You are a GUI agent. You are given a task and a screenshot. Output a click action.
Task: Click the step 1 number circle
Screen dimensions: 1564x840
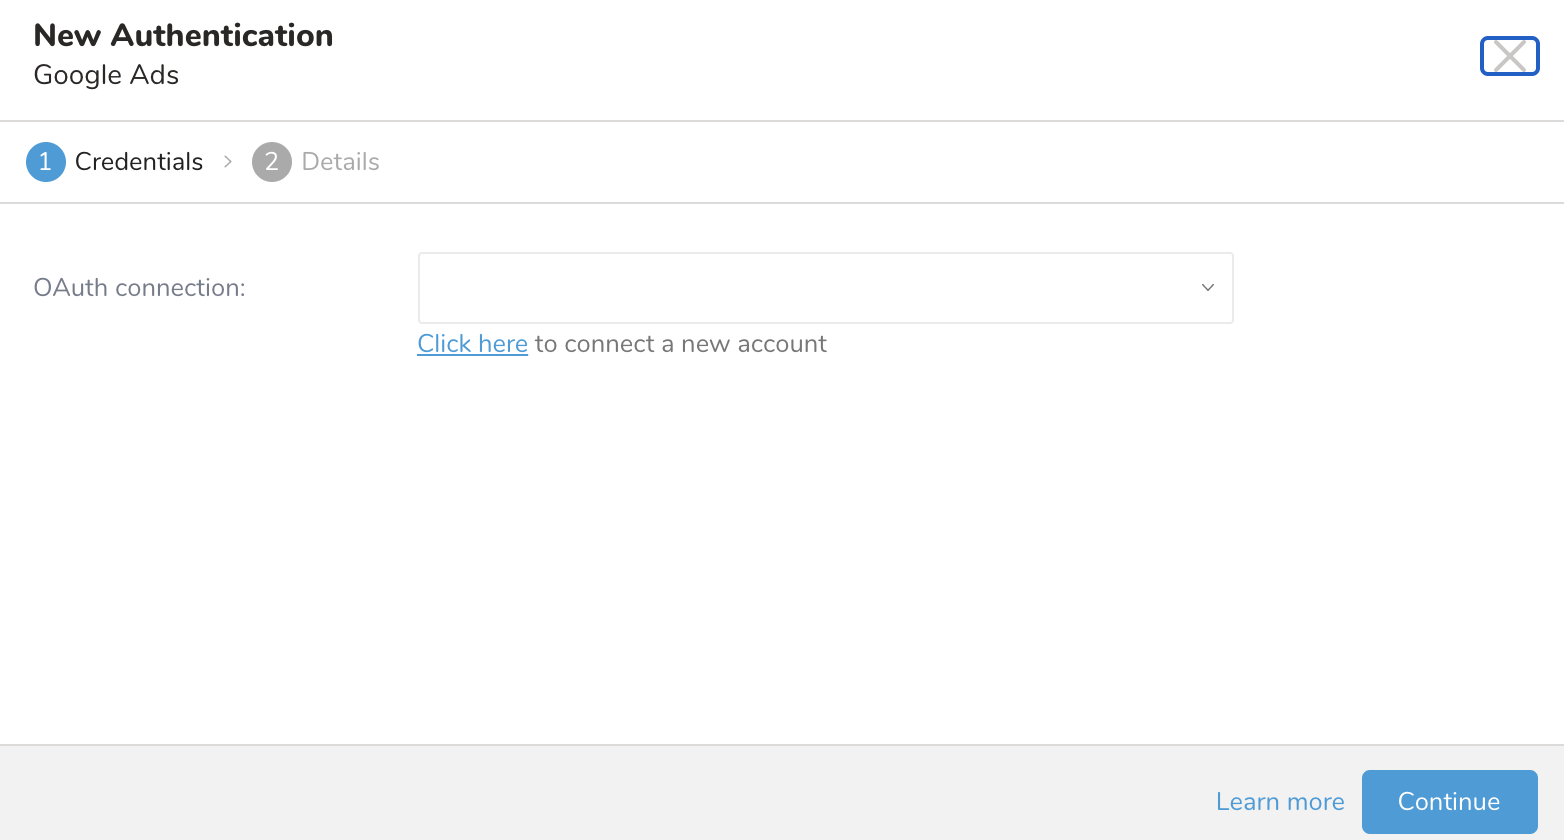[x=45, y=162]
